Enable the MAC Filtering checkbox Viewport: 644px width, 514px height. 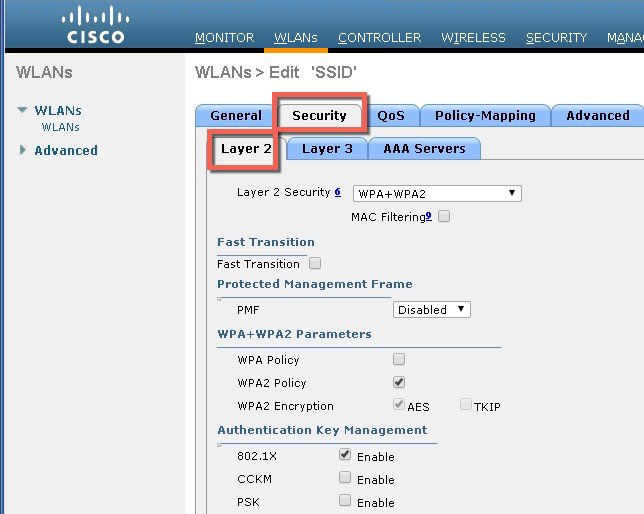pyautogui.click(x=444, y=216)
